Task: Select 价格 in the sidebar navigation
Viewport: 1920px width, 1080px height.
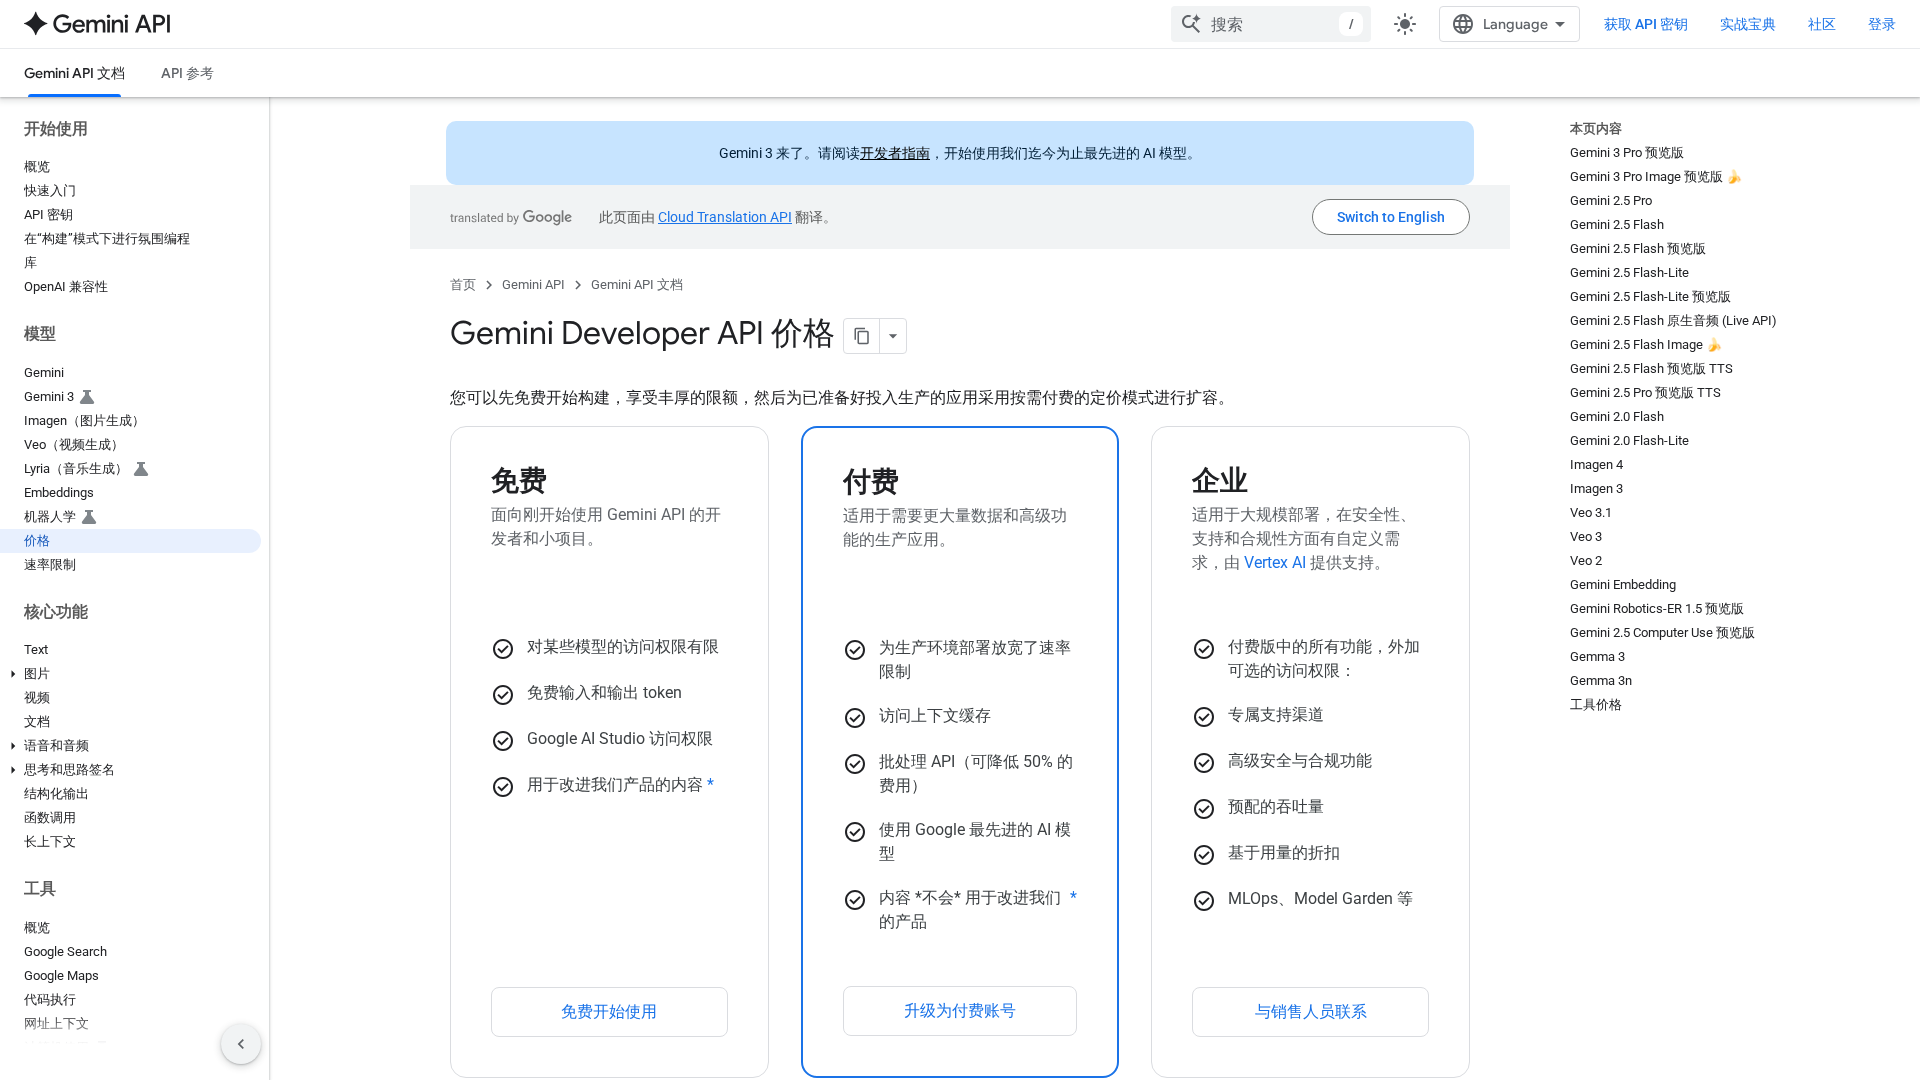Action: [36, 540]
